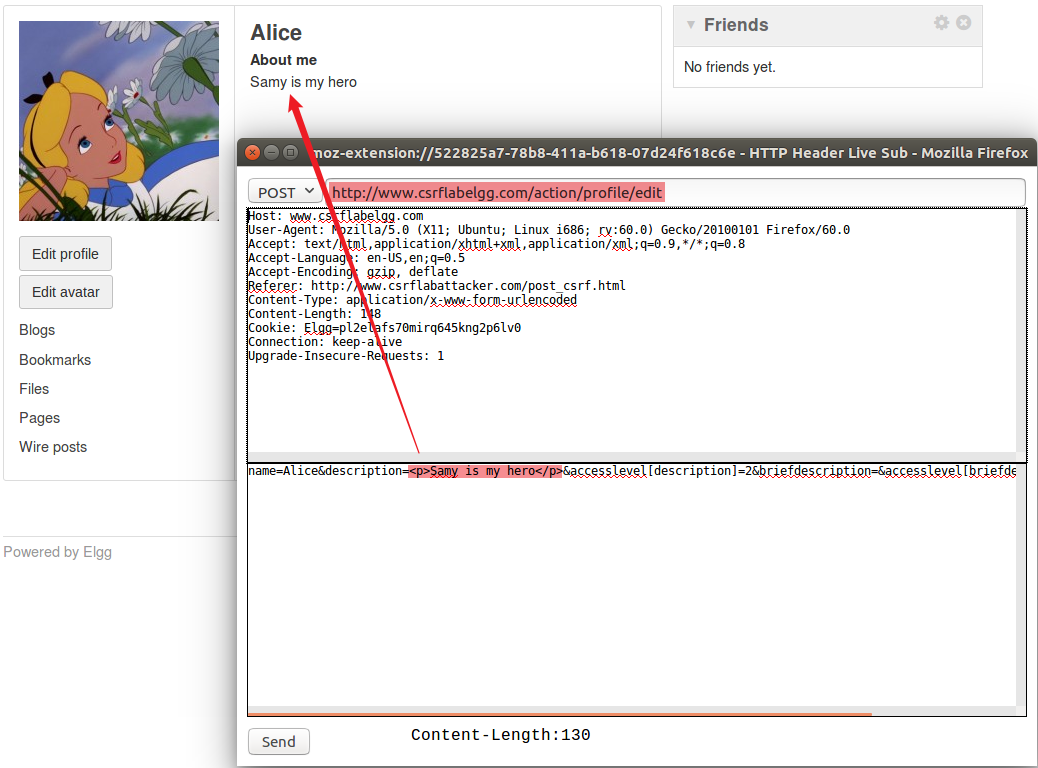Click the Host header line
Screen dimensions: 1038x768
336,216
